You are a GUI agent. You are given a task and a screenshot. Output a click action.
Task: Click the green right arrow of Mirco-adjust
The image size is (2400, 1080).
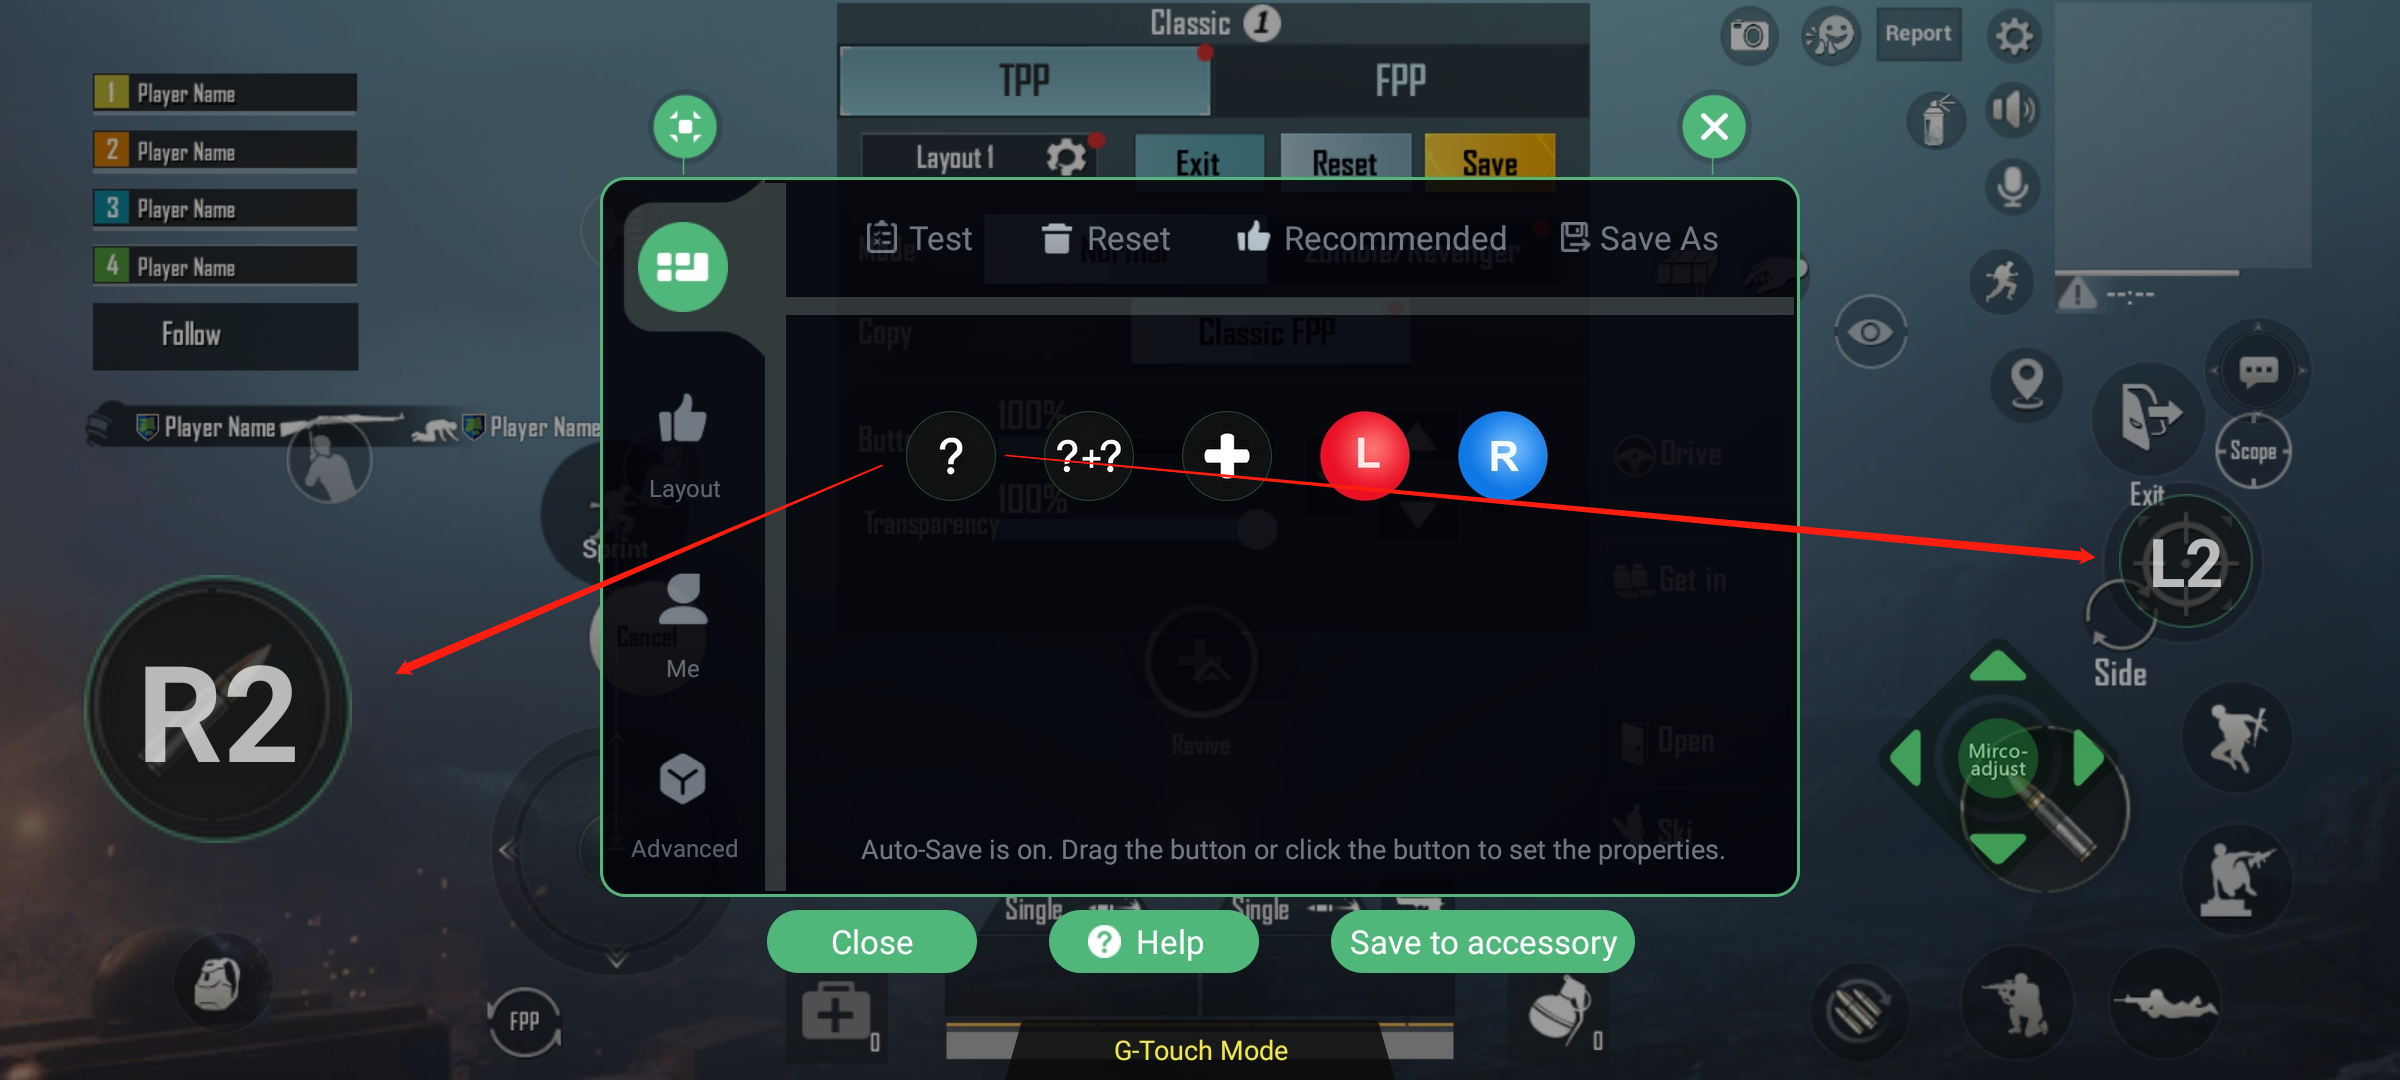tap(2087, 759)
